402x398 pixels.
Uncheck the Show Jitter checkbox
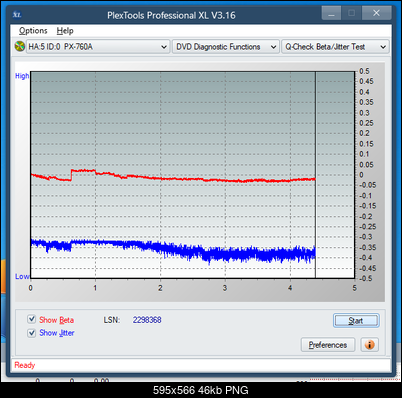click(31, 333)
